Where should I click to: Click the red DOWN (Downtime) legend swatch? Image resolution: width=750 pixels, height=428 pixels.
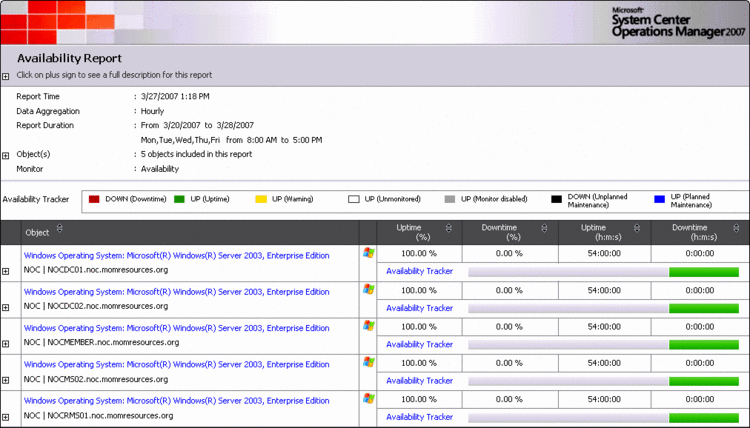coord(95,199)
